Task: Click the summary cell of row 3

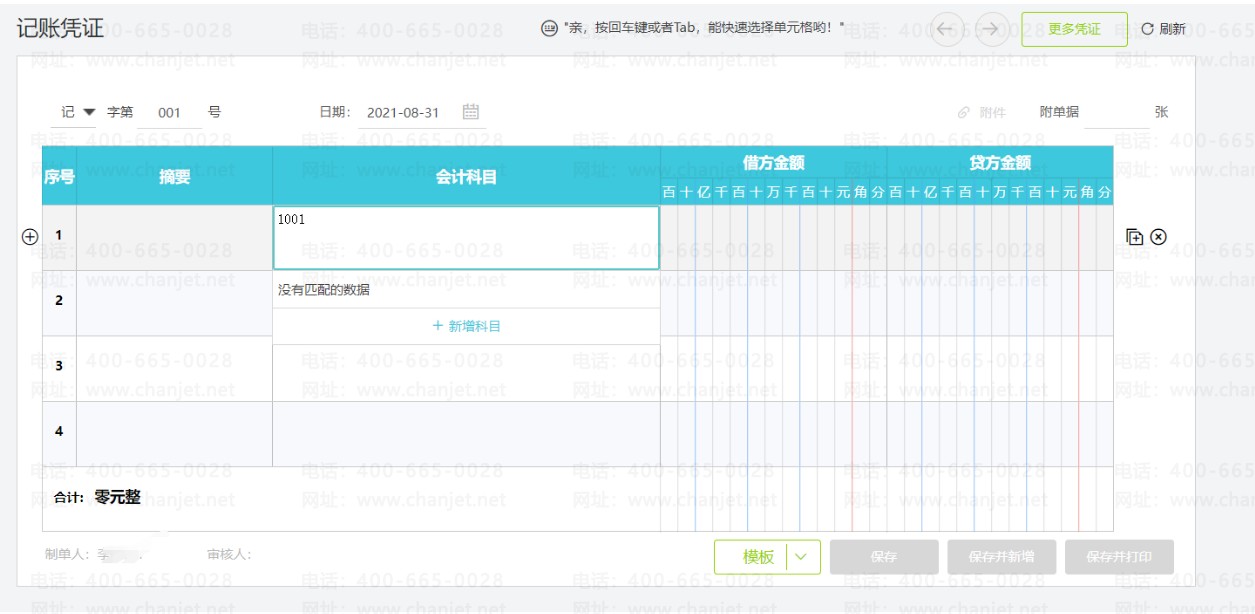Action: point(174,369)
